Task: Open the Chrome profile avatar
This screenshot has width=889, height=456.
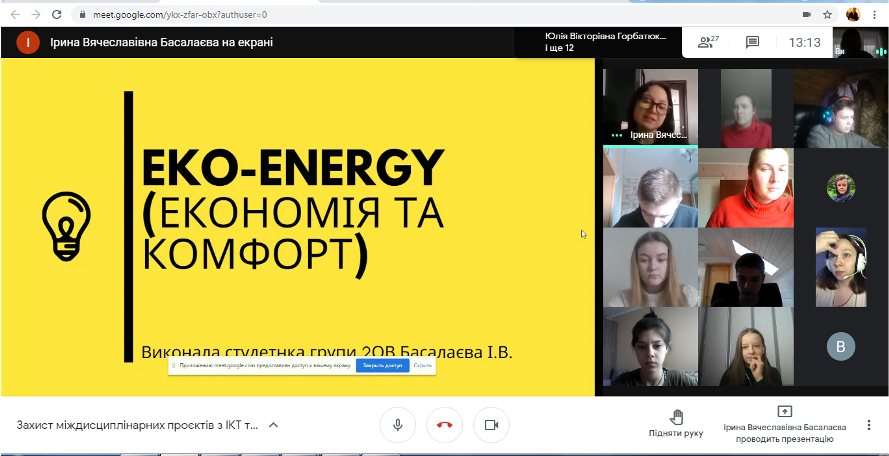Action: 853,15
